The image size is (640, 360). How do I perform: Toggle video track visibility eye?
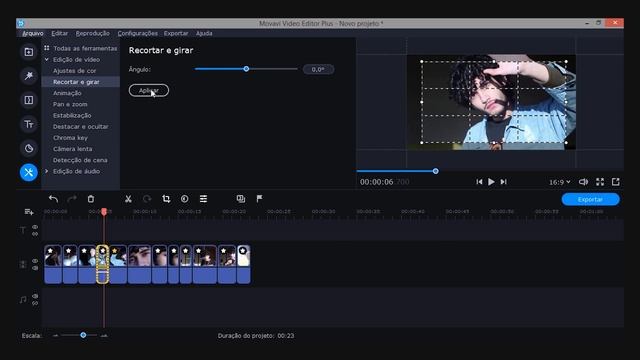point(35,261)
